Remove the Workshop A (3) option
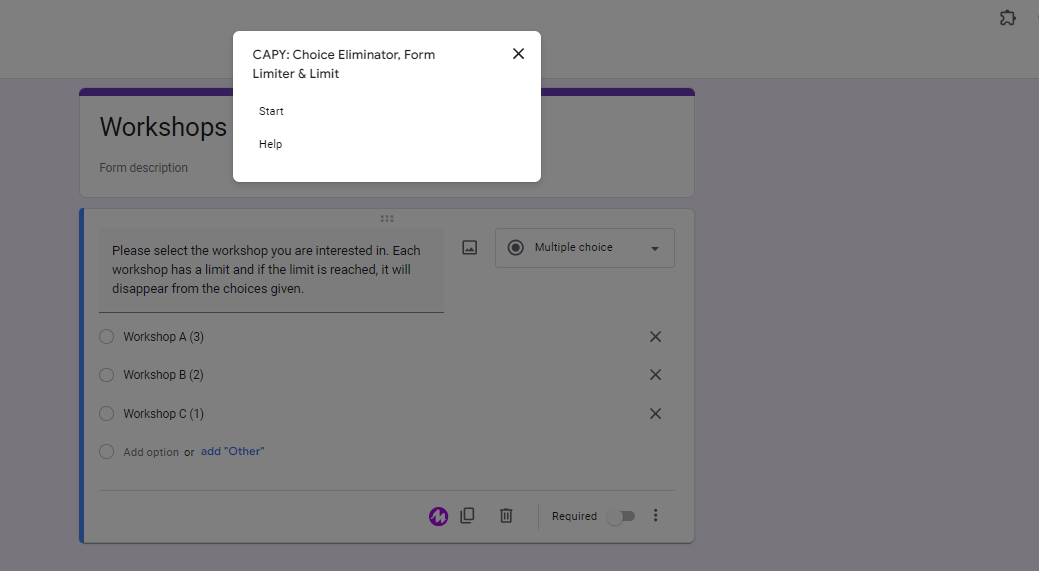1039x571 pixels. point(655,337)
